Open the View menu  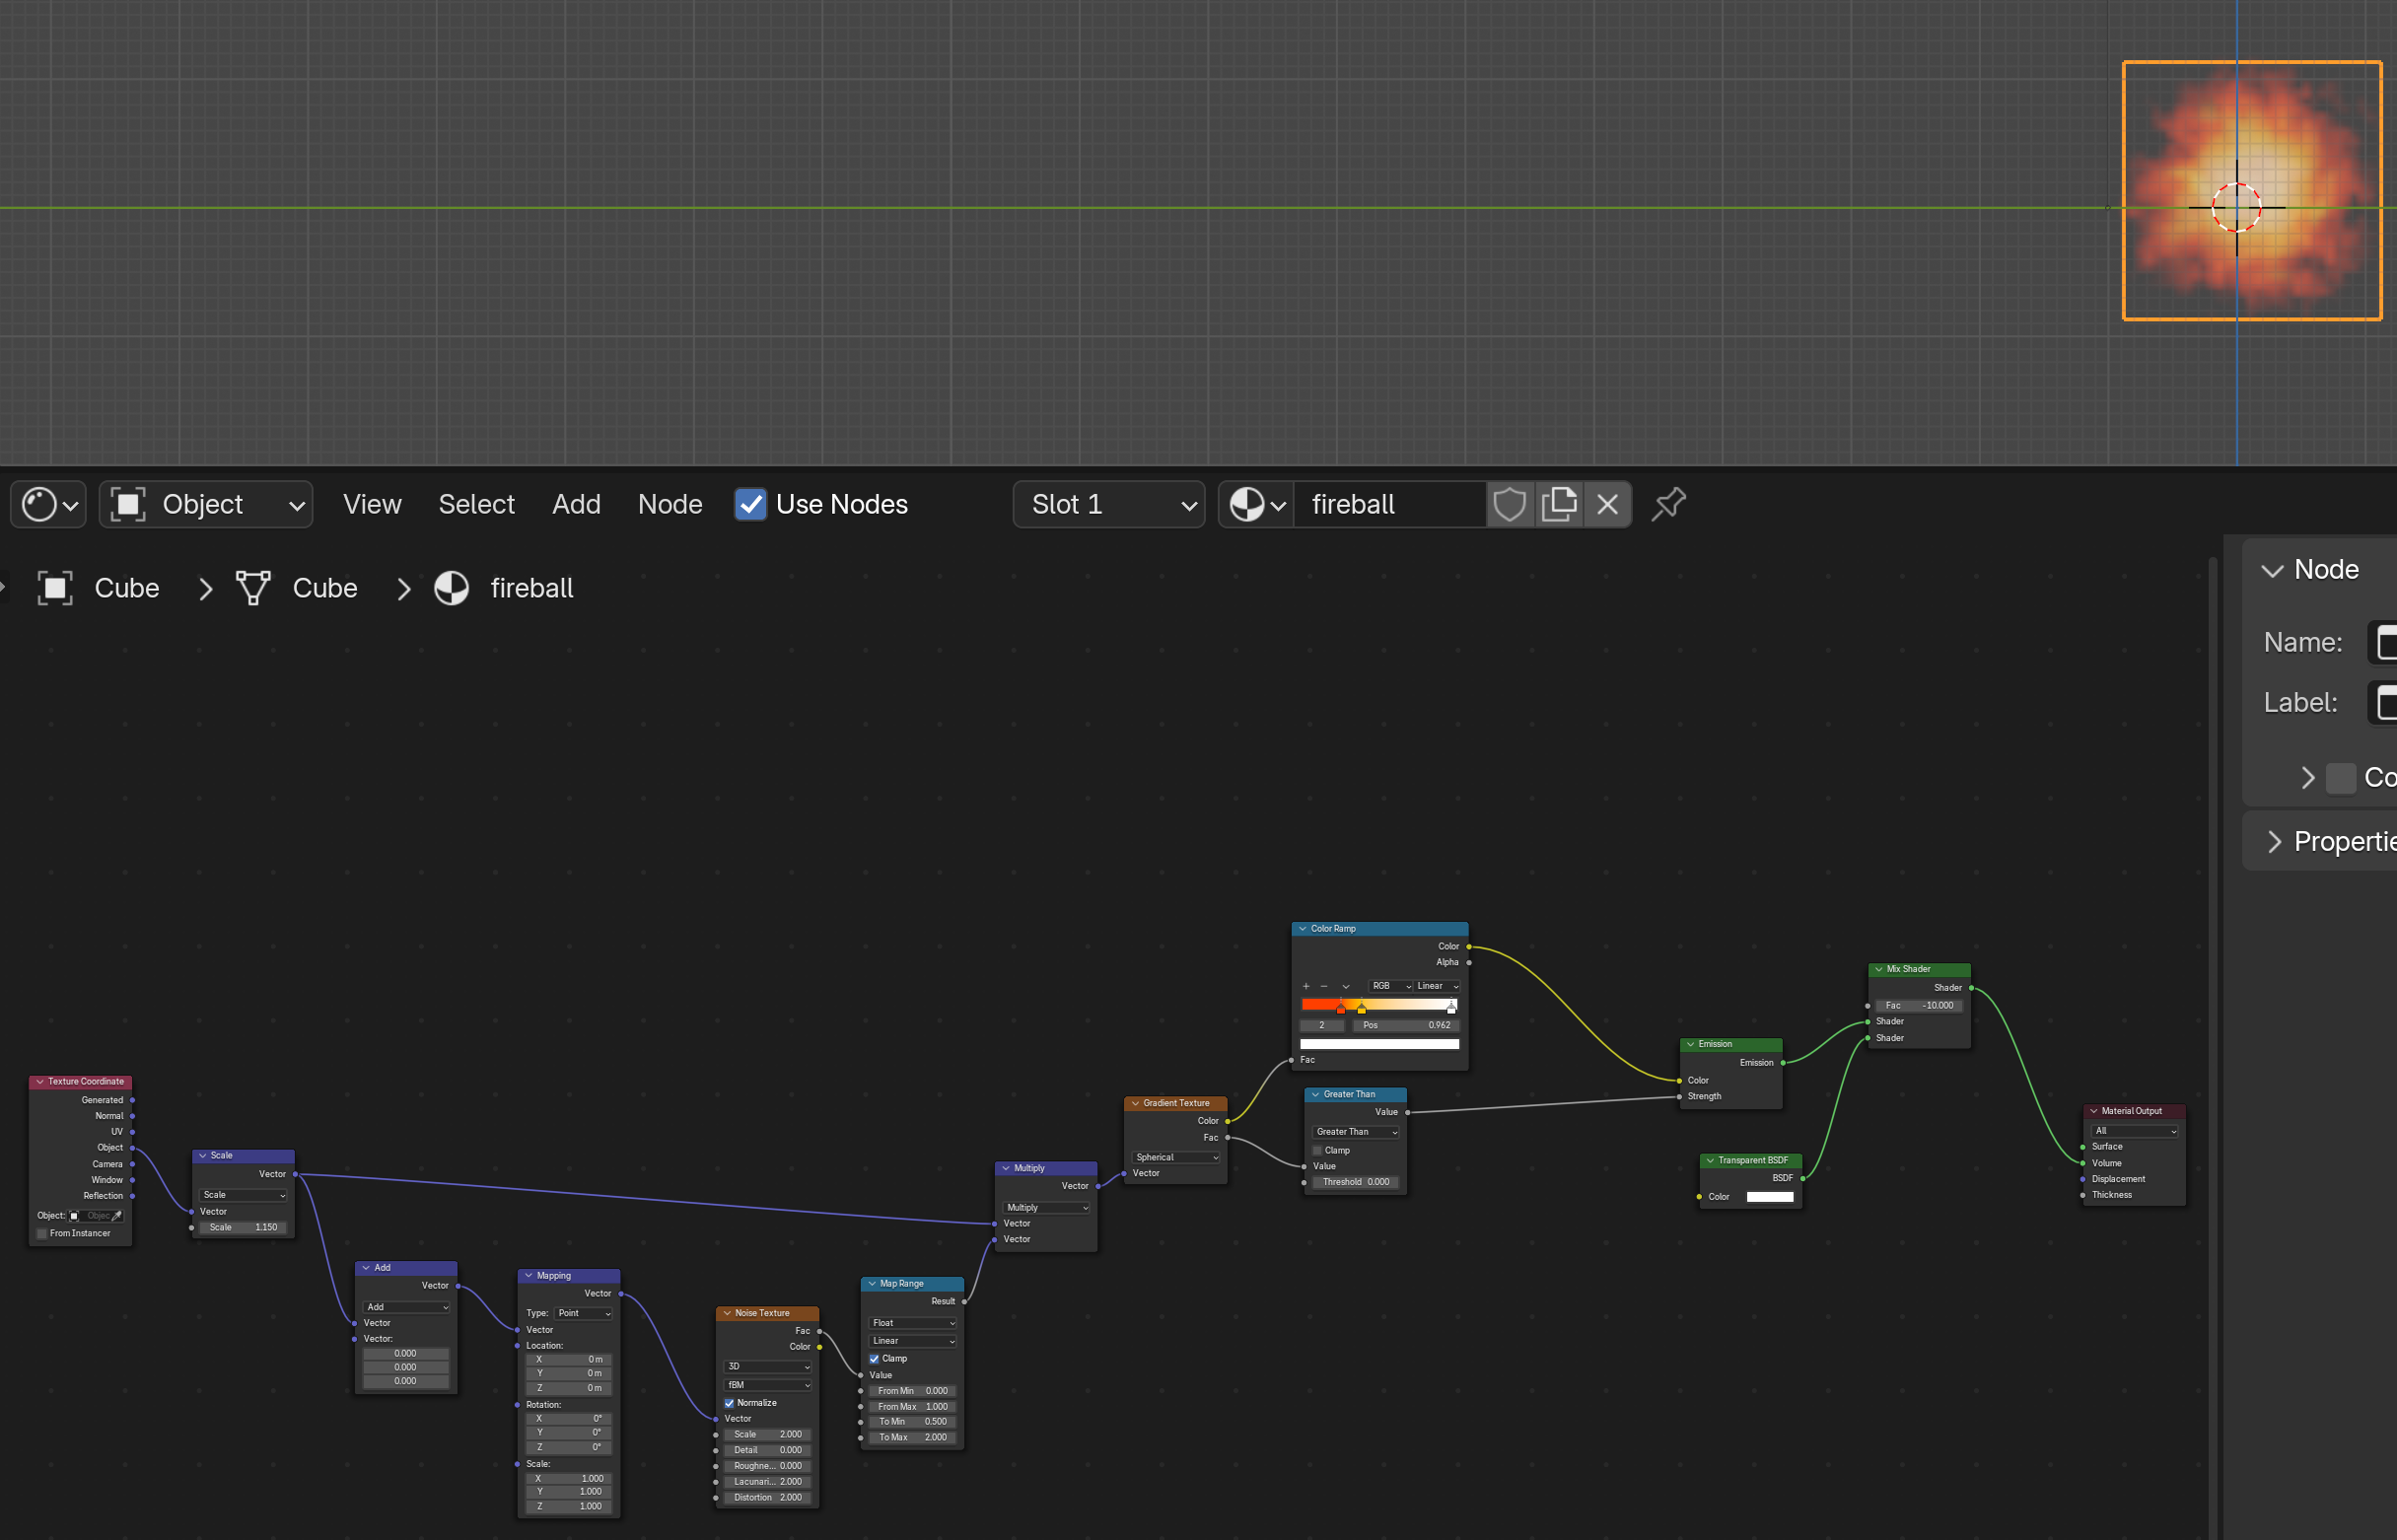pyautogui.click(x=372, y=504)
